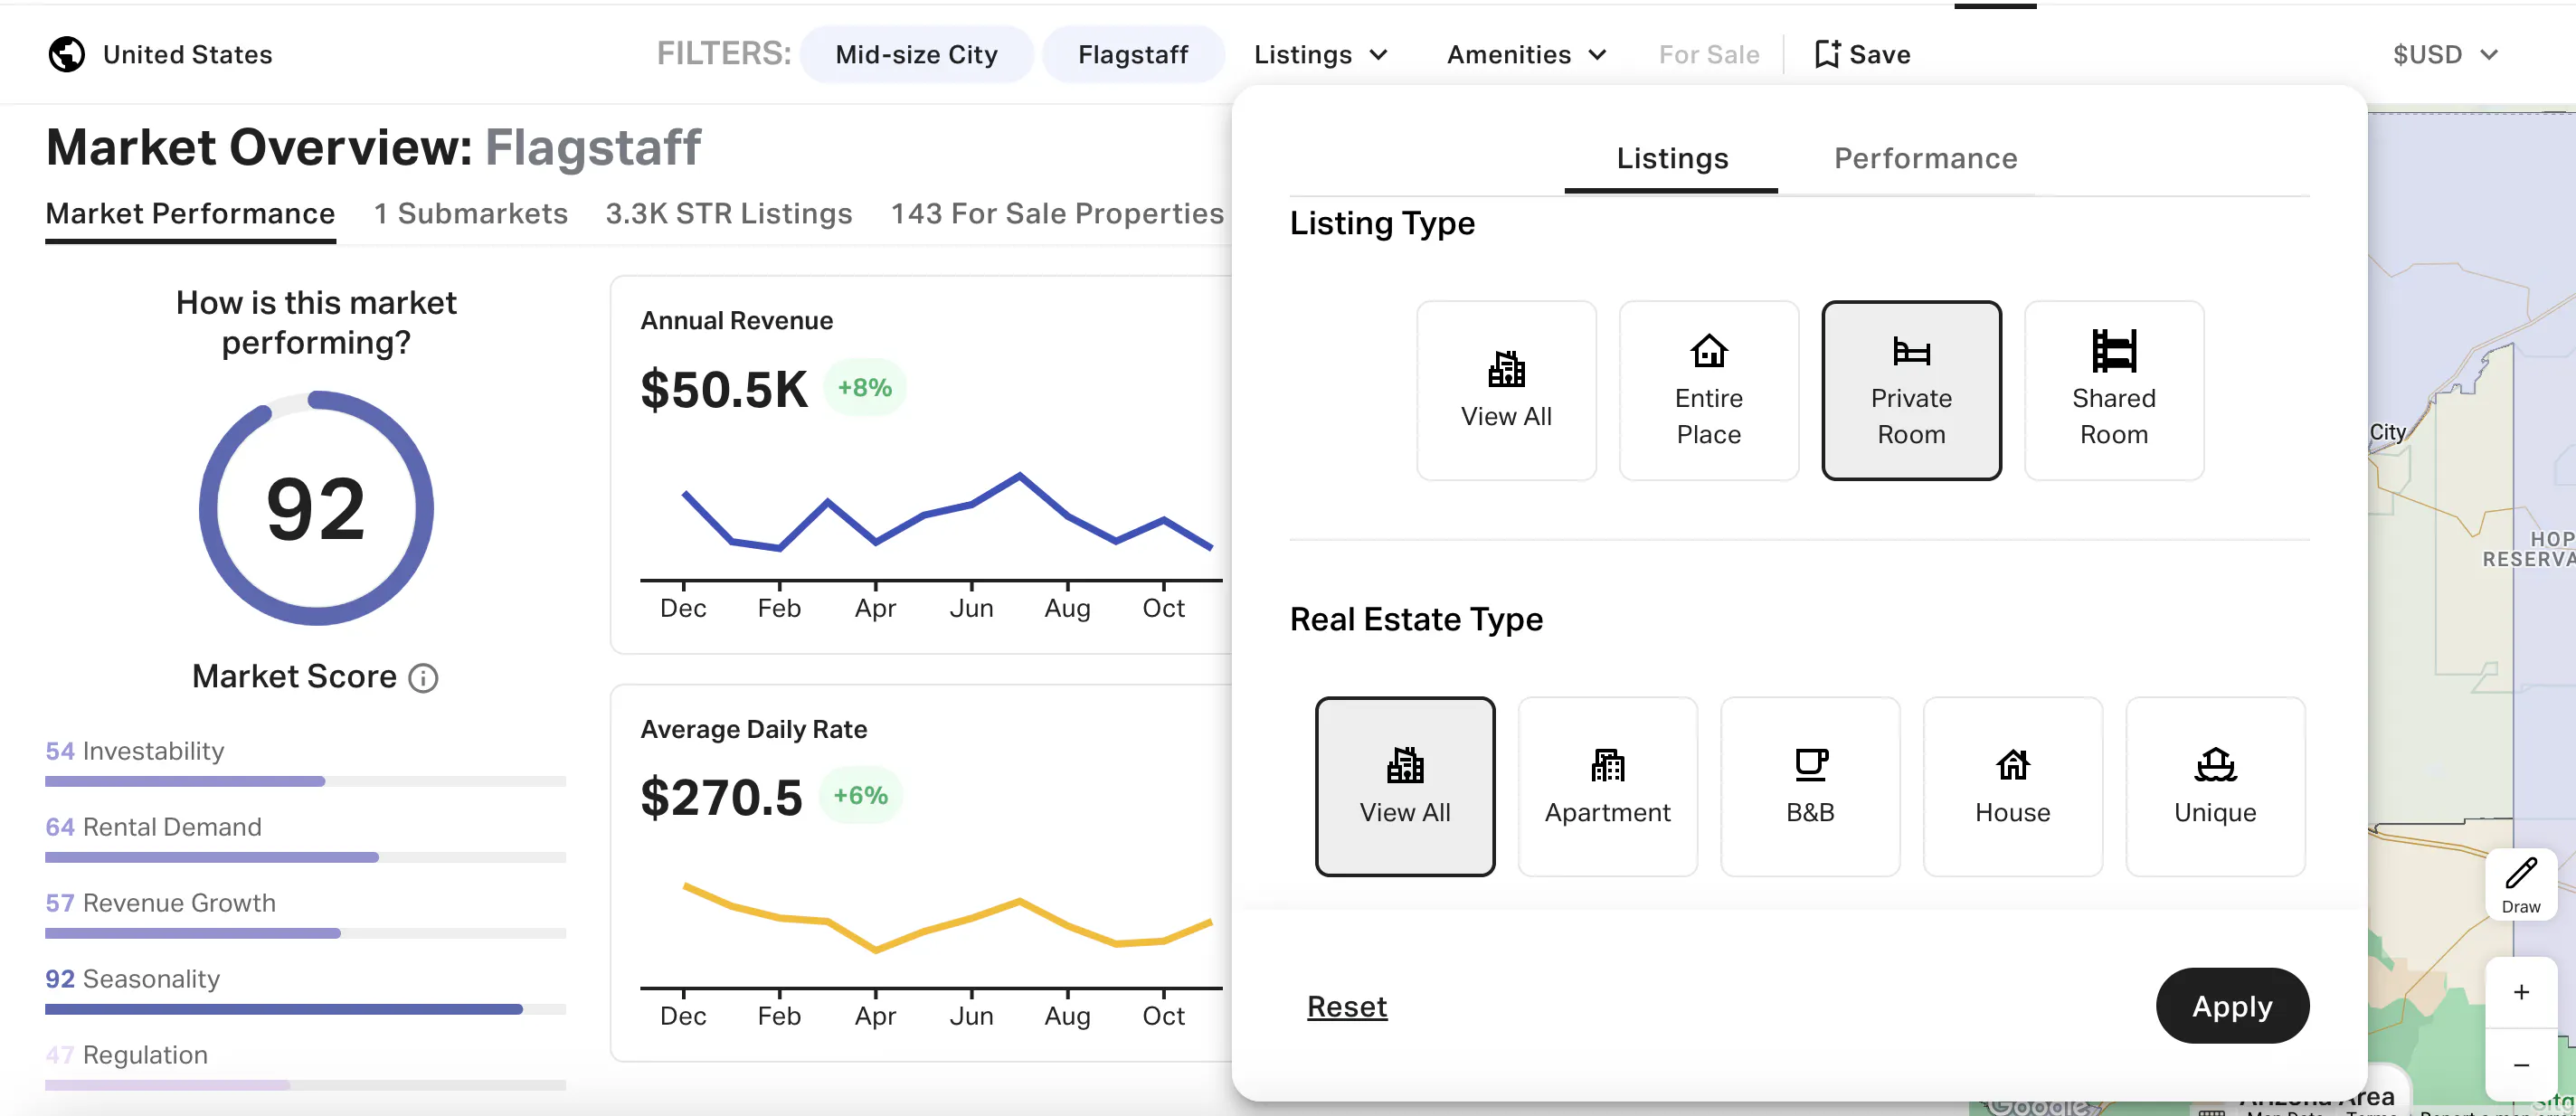This screenshot has width=2576, height=1116.
Task: Click the 57 Revenue Growth label
Action: point(160,903)
